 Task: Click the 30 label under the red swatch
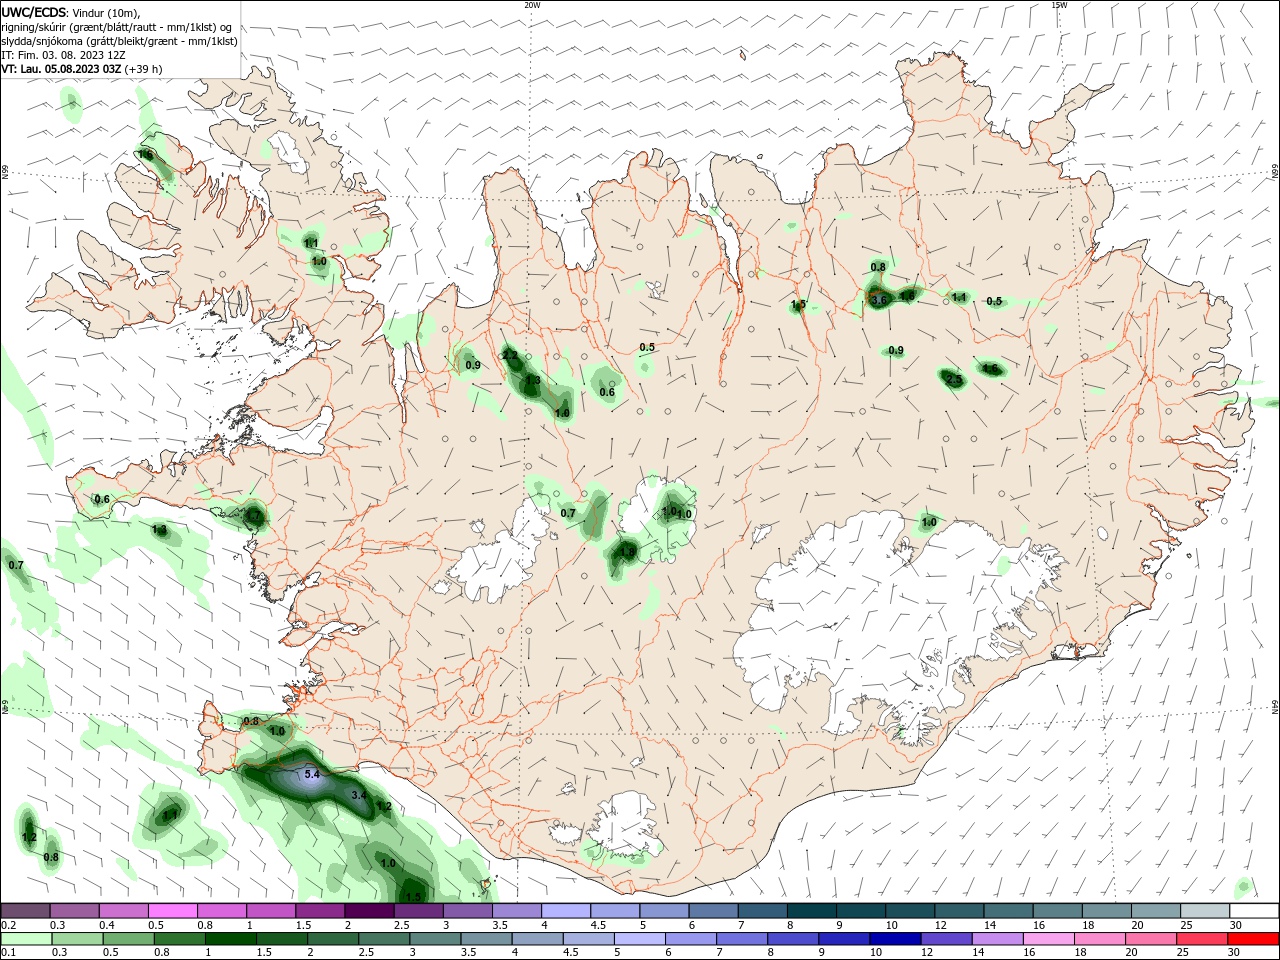coord(1233,953)
